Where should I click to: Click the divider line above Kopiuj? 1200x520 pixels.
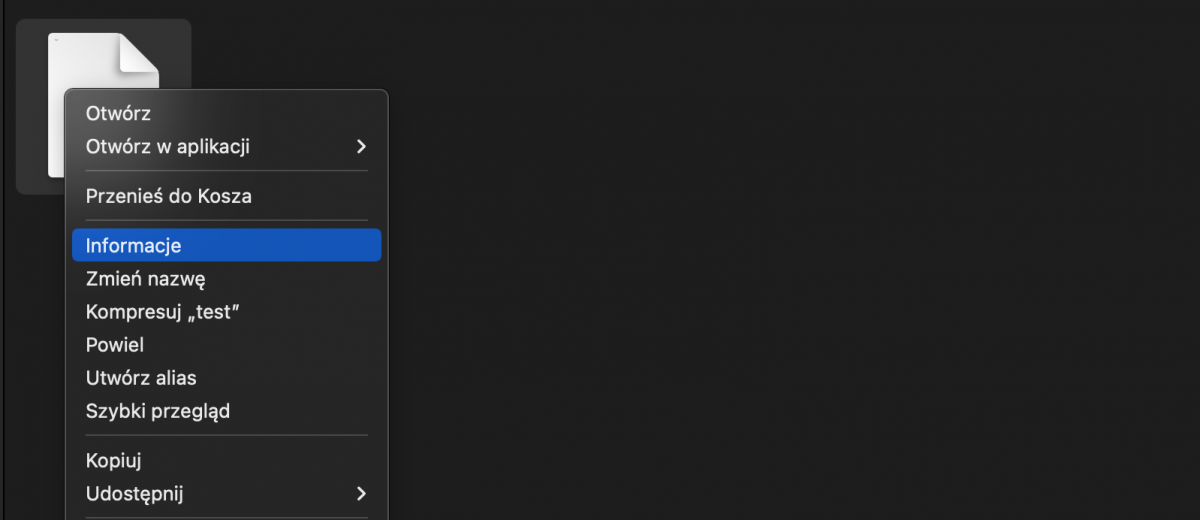pos(226,435)
